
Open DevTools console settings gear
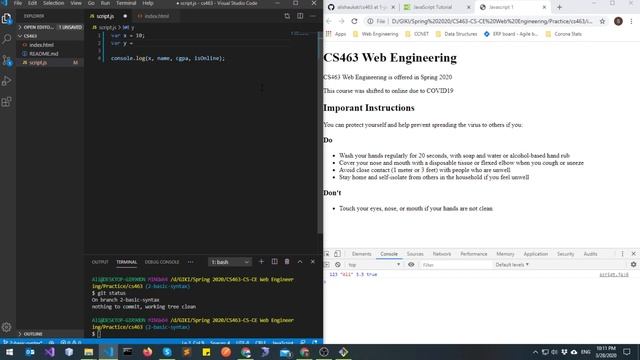pos(633,264)
